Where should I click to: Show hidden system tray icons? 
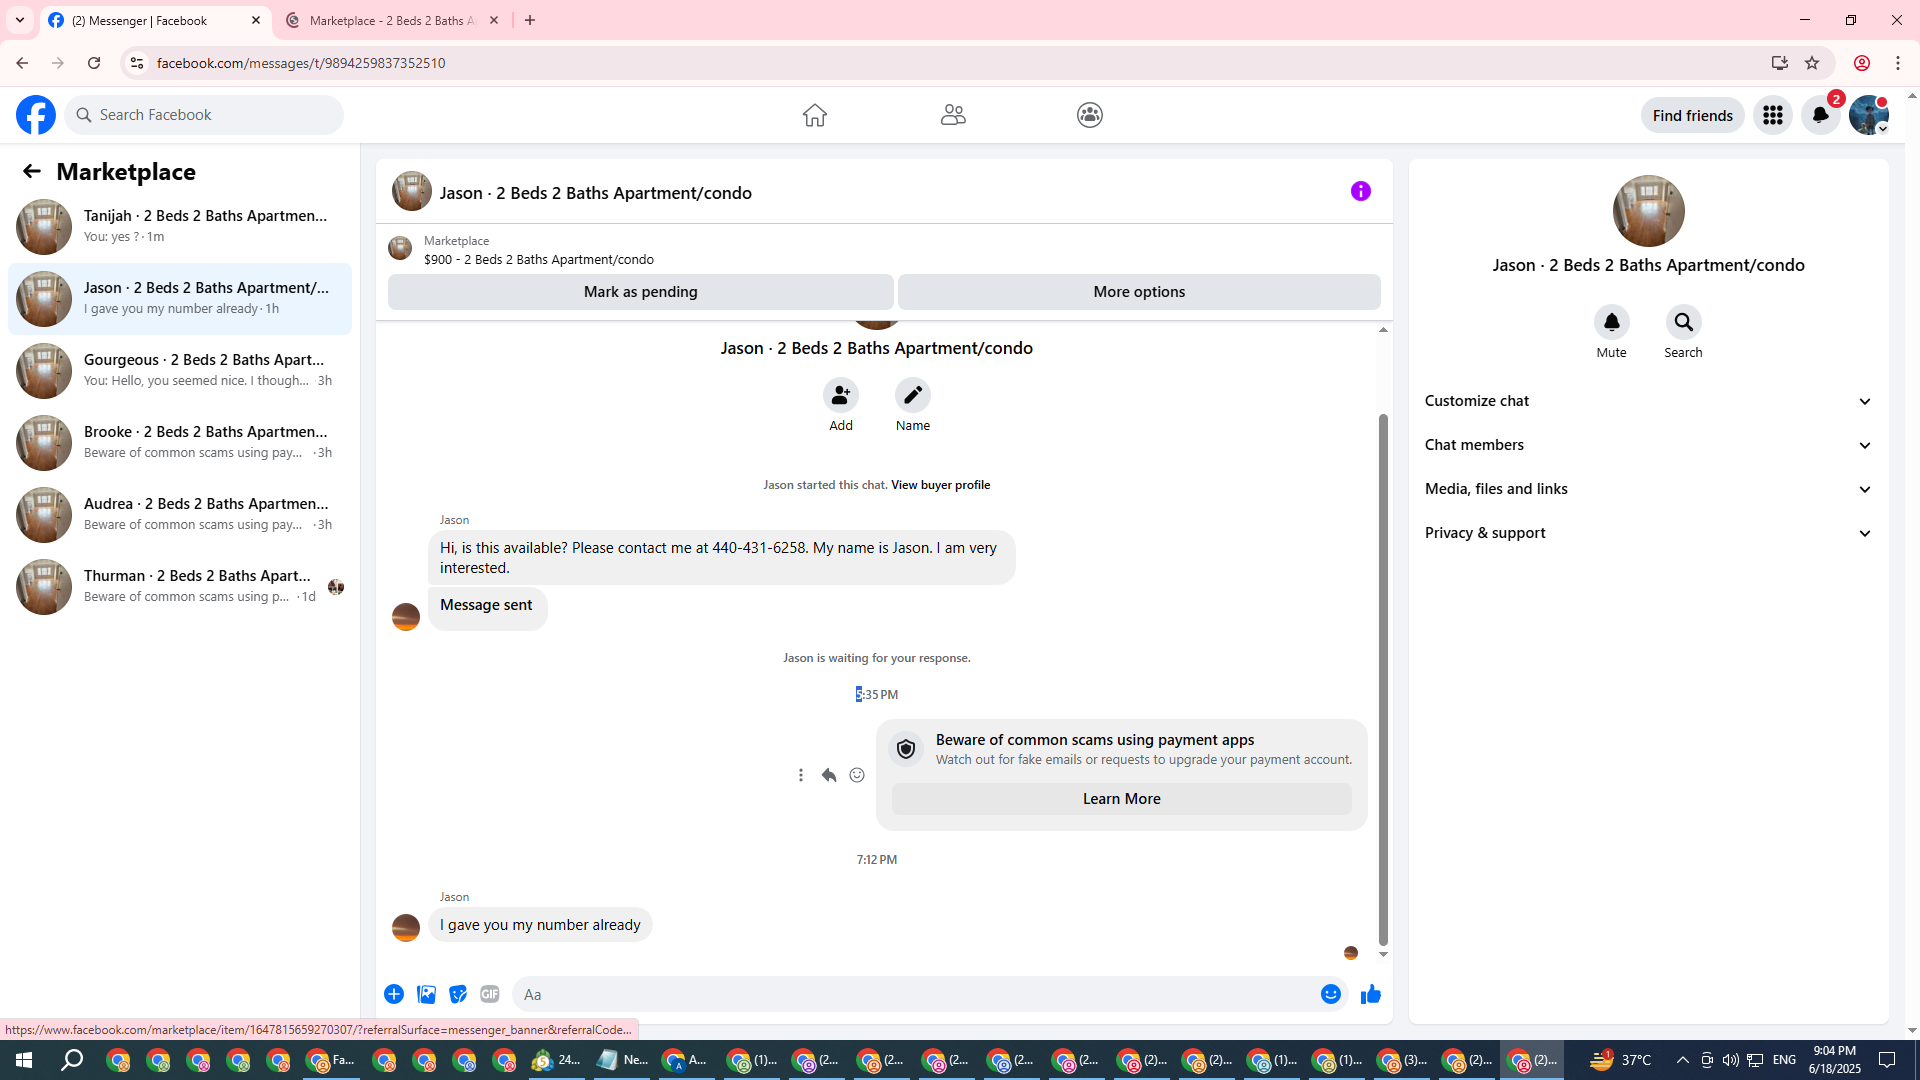[x=1682, y=1060]
